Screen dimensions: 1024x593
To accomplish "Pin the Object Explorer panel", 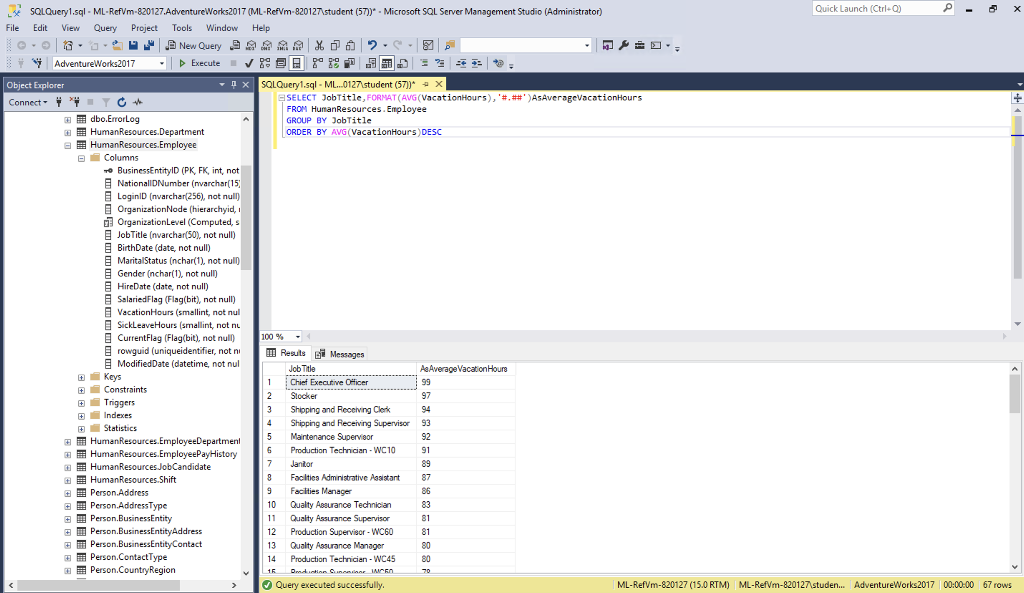I will (x=234, y=85).
